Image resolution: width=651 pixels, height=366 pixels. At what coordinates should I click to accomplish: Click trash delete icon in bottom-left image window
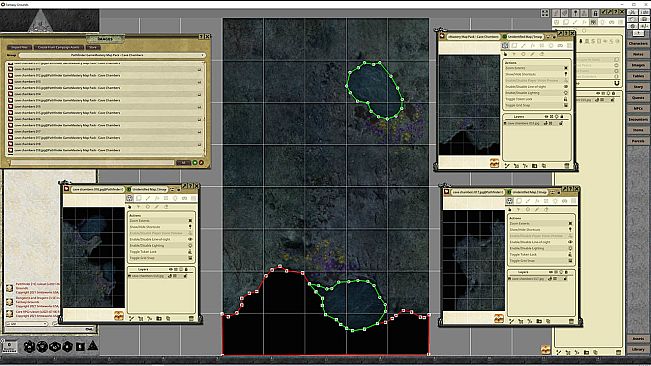click(191, 318)
